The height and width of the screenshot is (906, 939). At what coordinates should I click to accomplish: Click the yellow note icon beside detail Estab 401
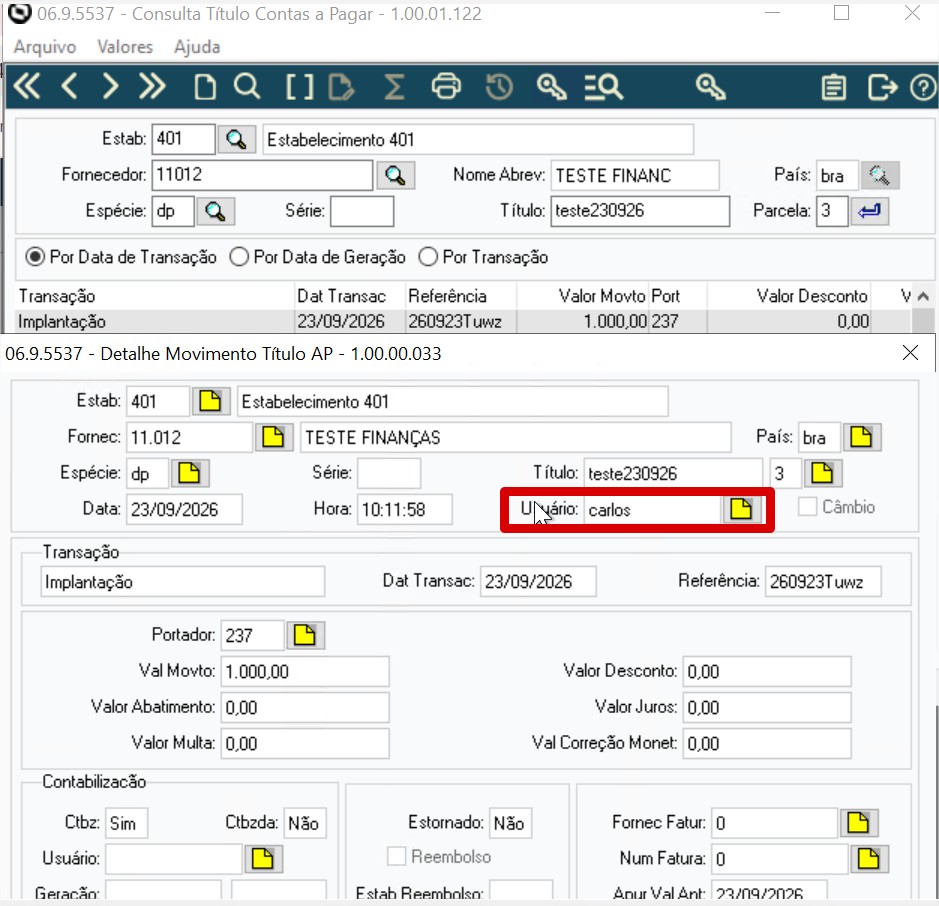(210, 401)
